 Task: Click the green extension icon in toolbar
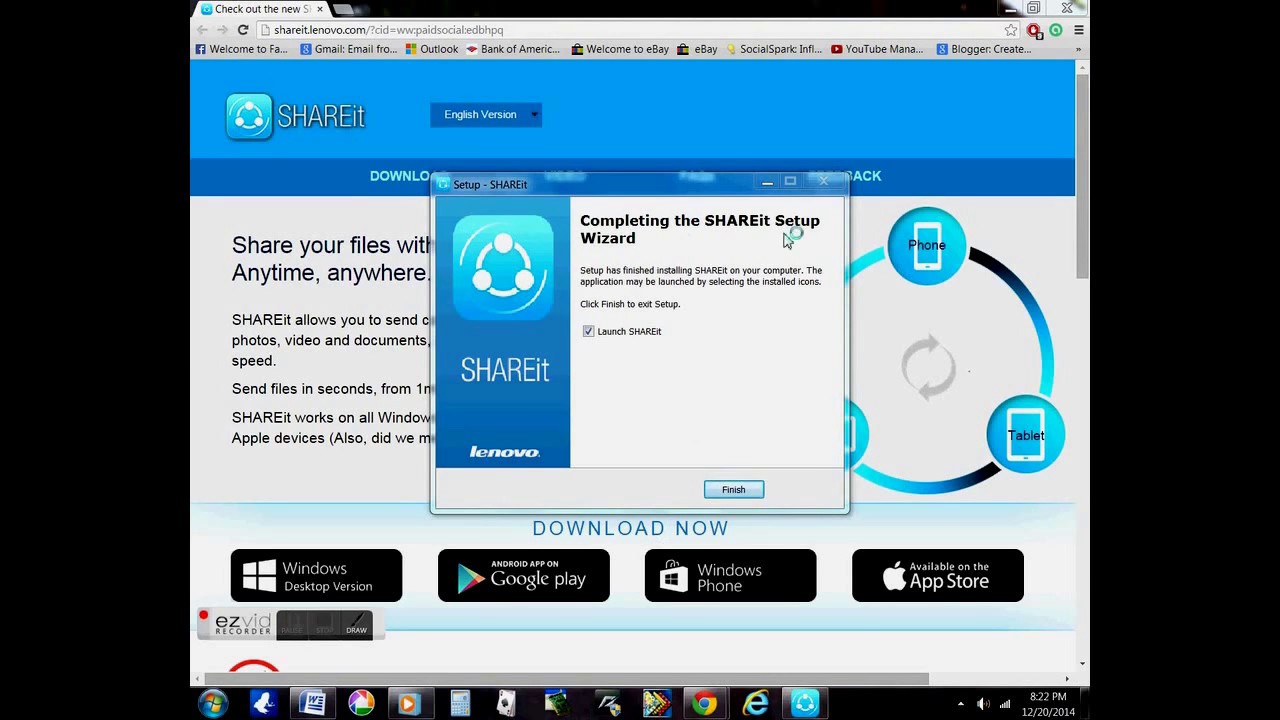(1056, 30)
